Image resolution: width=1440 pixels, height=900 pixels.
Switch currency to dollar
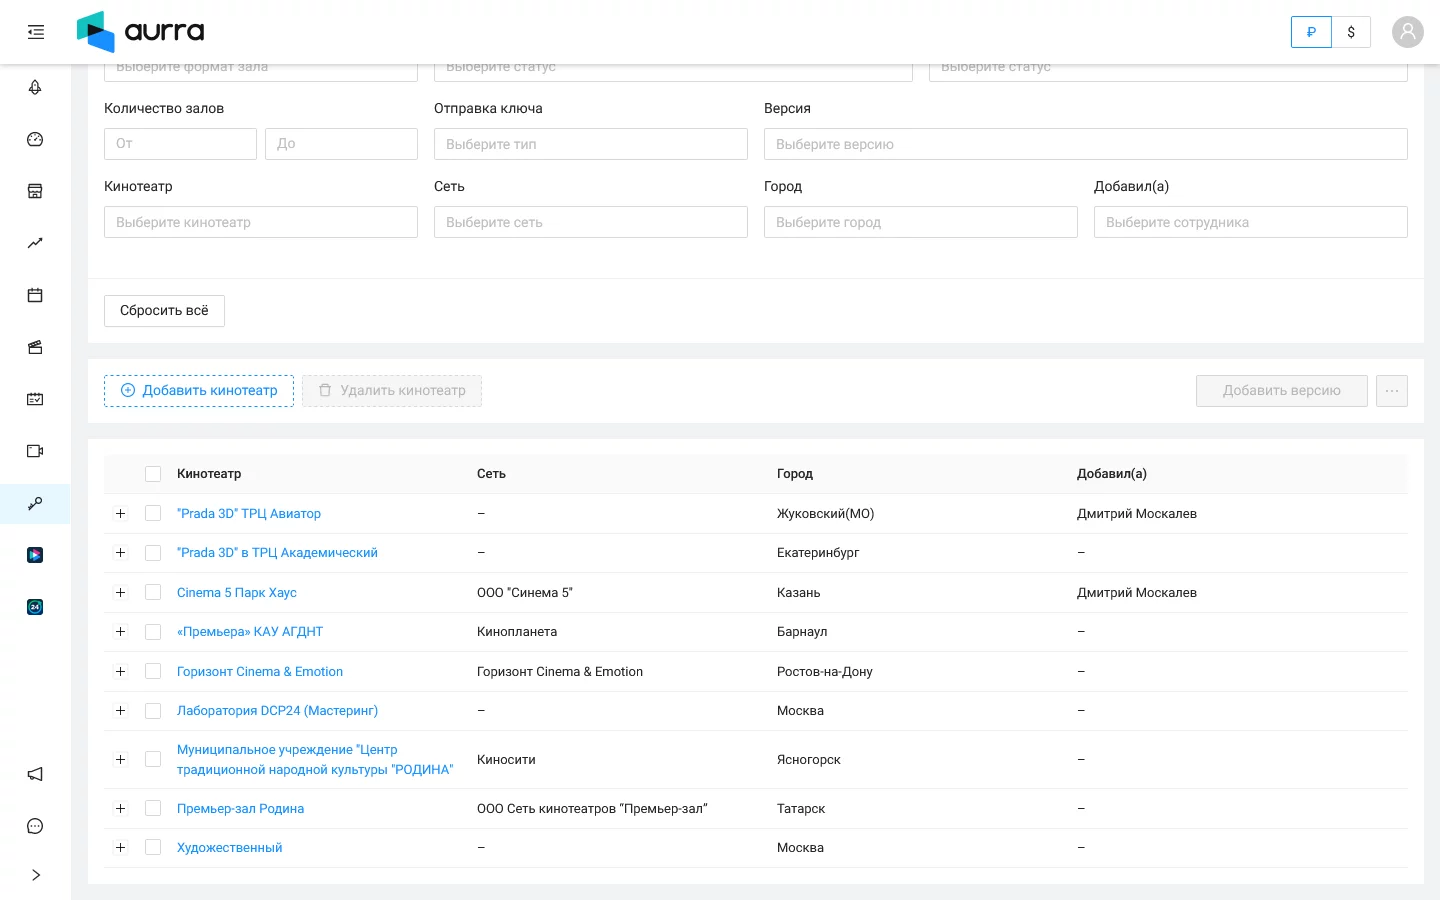pos(1351,32)
